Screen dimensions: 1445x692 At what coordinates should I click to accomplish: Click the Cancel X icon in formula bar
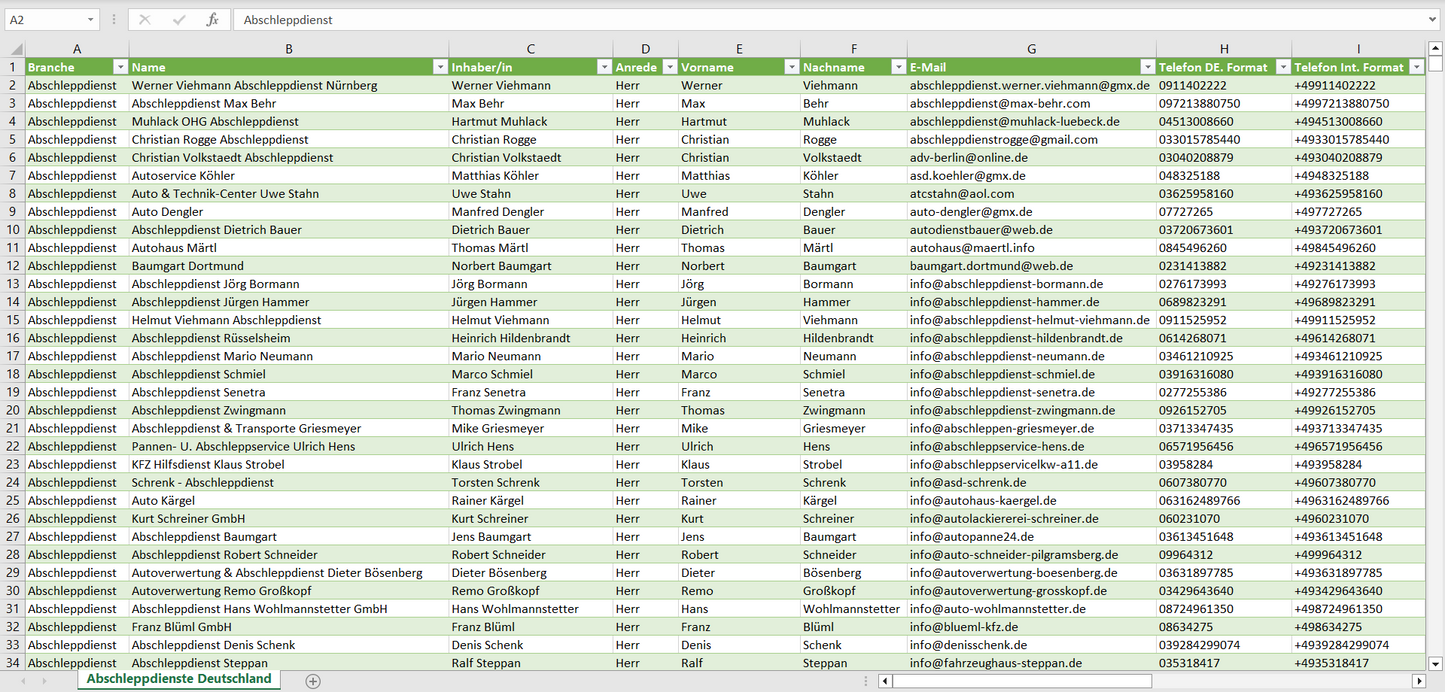[145, 20]
